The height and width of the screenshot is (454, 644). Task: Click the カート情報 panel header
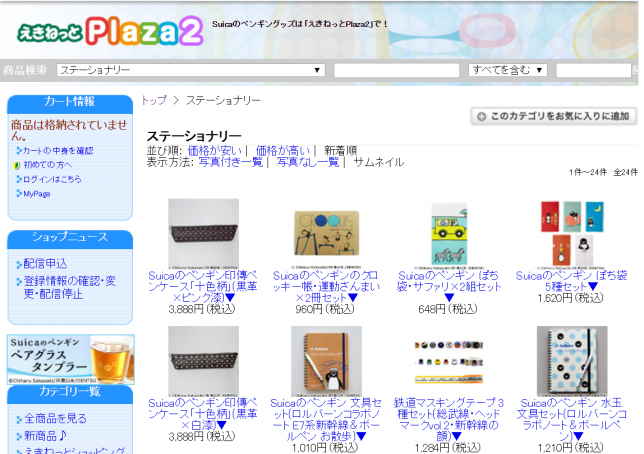click(70, 104)
